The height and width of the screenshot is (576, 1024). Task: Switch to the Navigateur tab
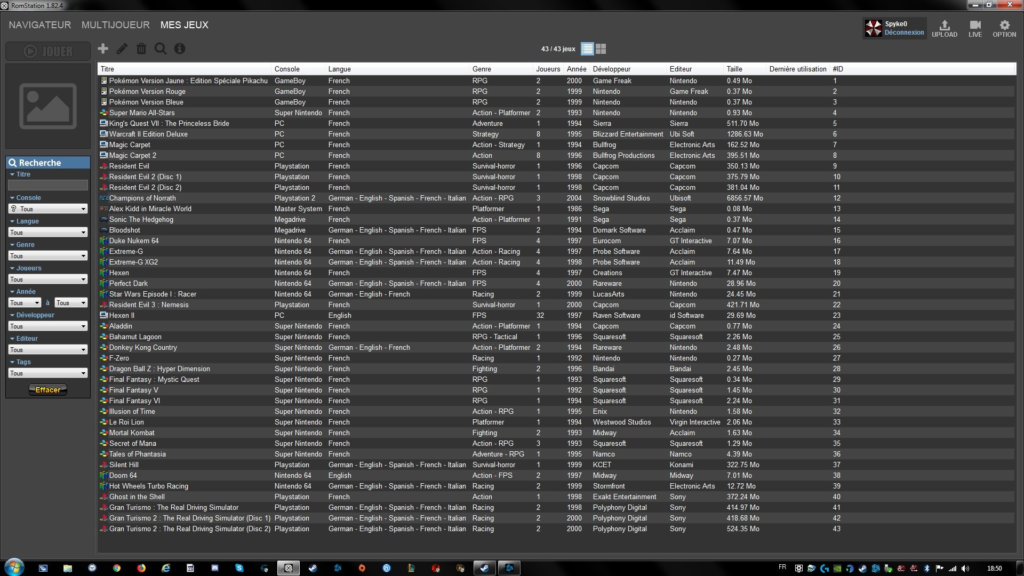click(40, 24)
